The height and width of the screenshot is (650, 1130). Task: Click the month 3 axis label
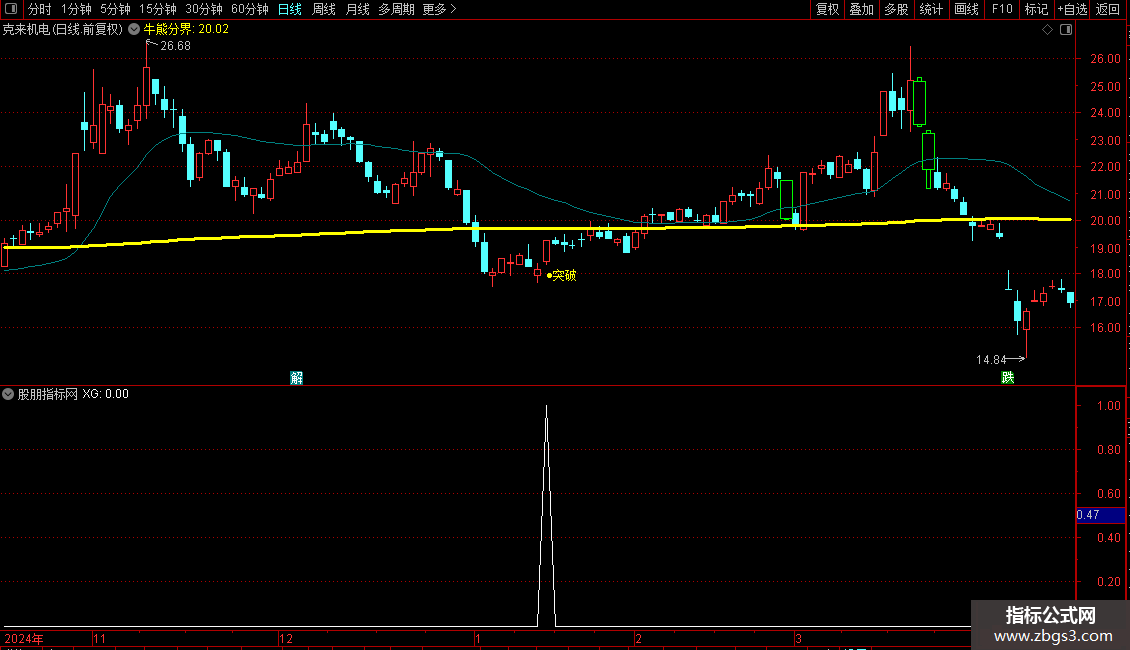click(798, 638)
